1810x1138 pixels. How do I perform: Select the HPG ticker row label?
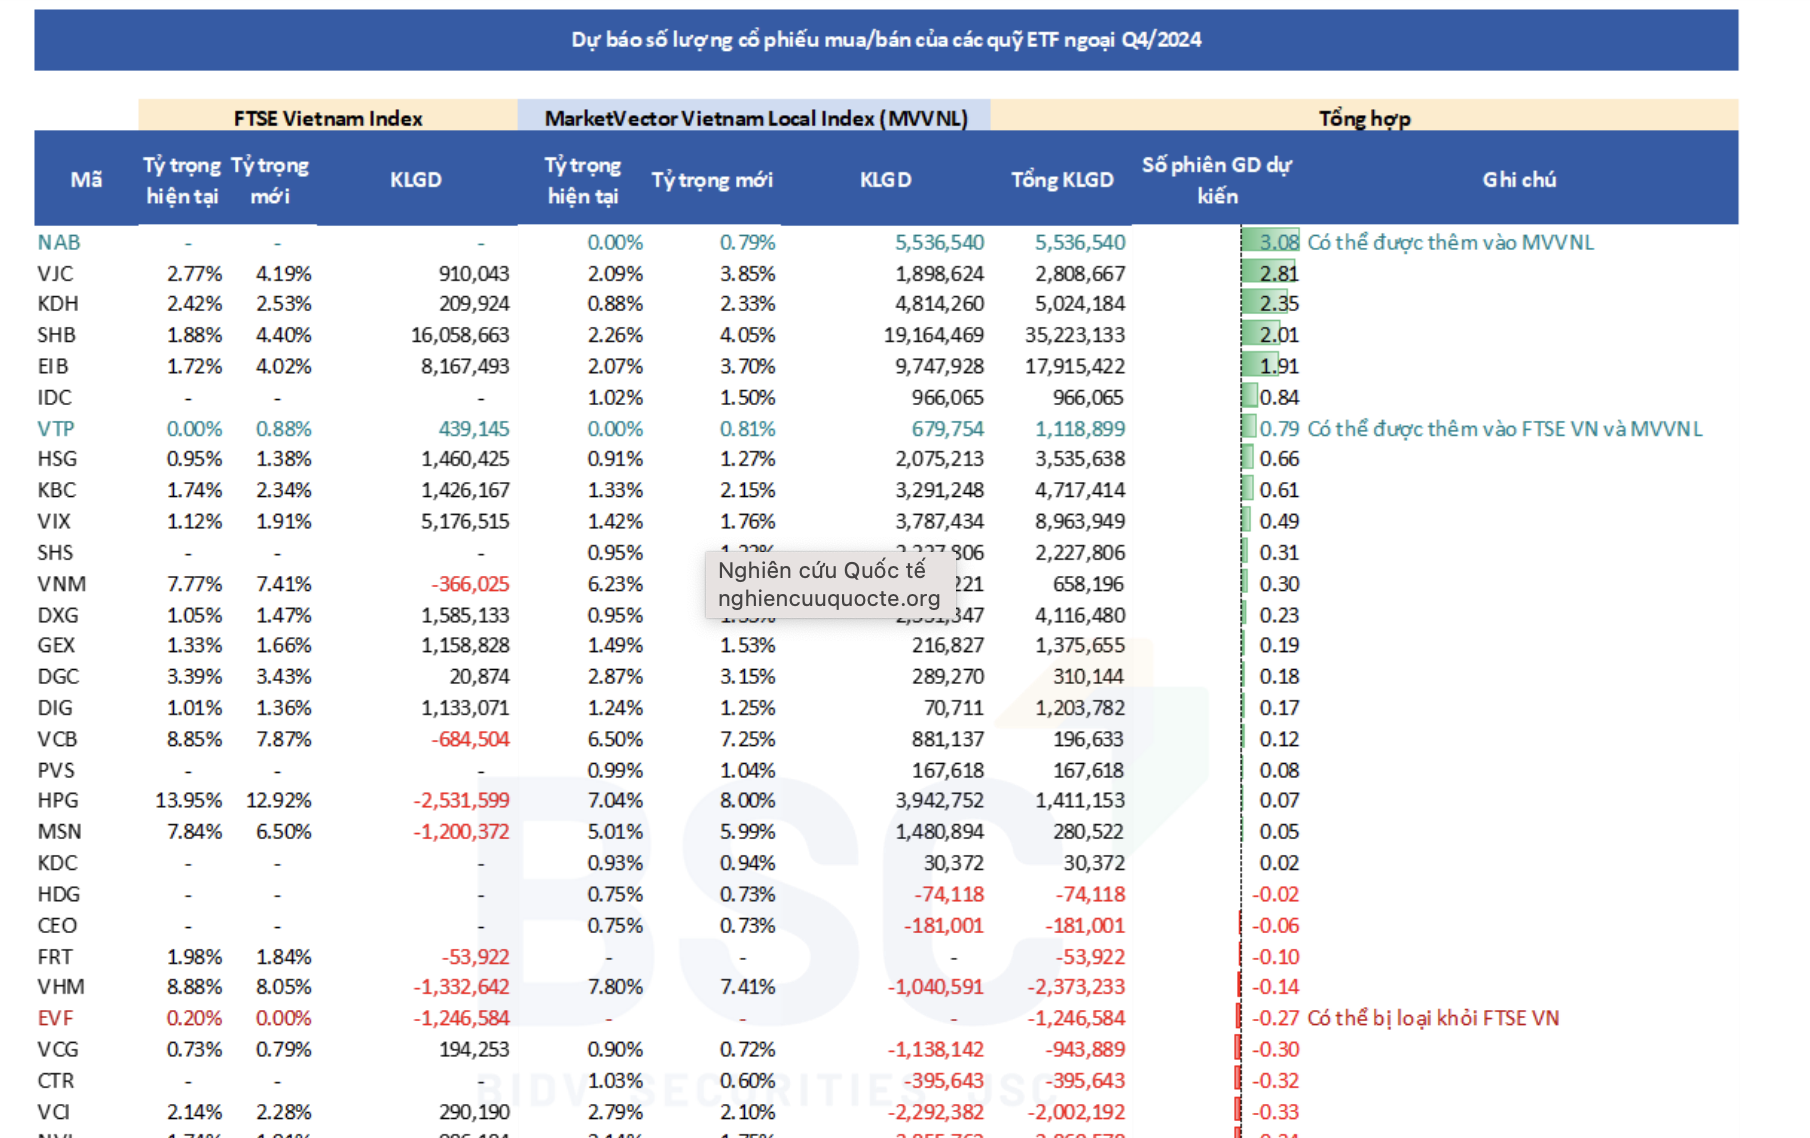click(58, 801)
